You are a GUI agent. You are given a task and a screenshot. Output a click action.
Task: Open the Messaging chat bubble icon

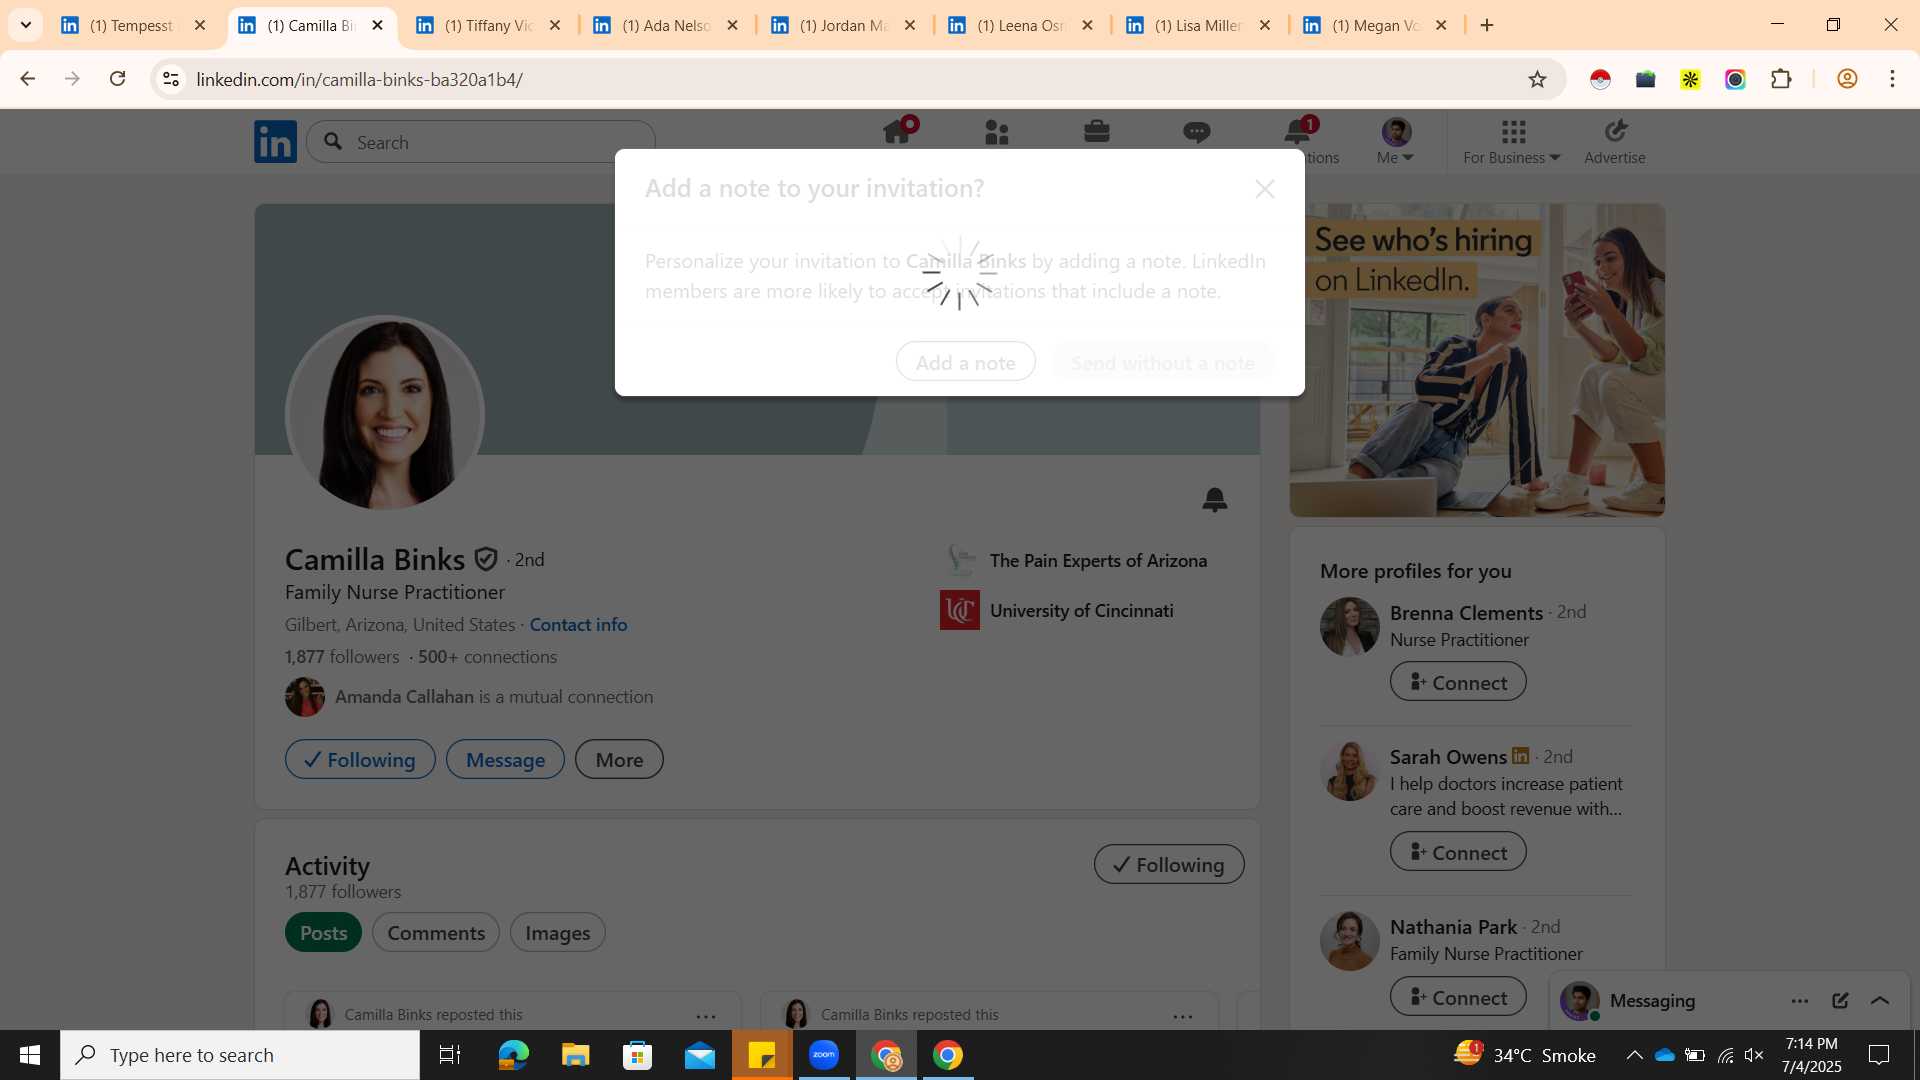tap(1197, 132)
